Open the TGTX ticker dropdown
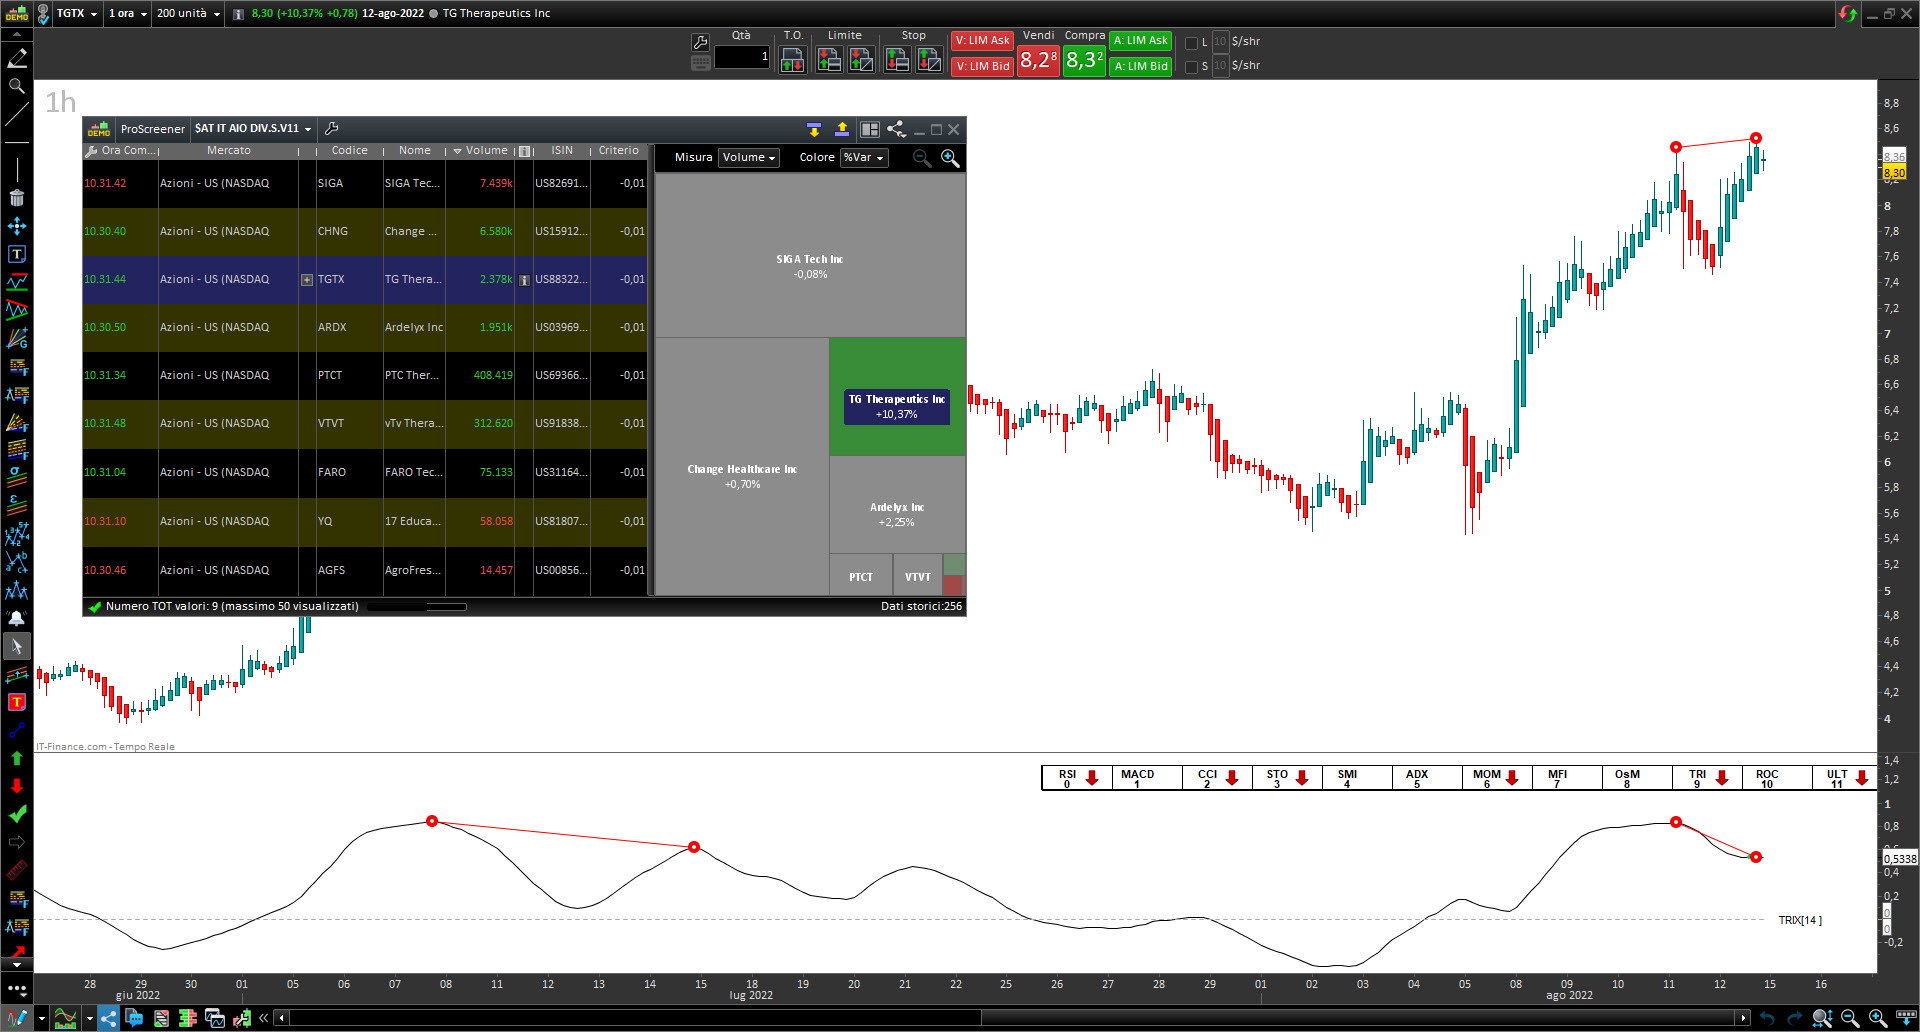The width and height of the screenshot is (1920, 1032). coord(77,13)
